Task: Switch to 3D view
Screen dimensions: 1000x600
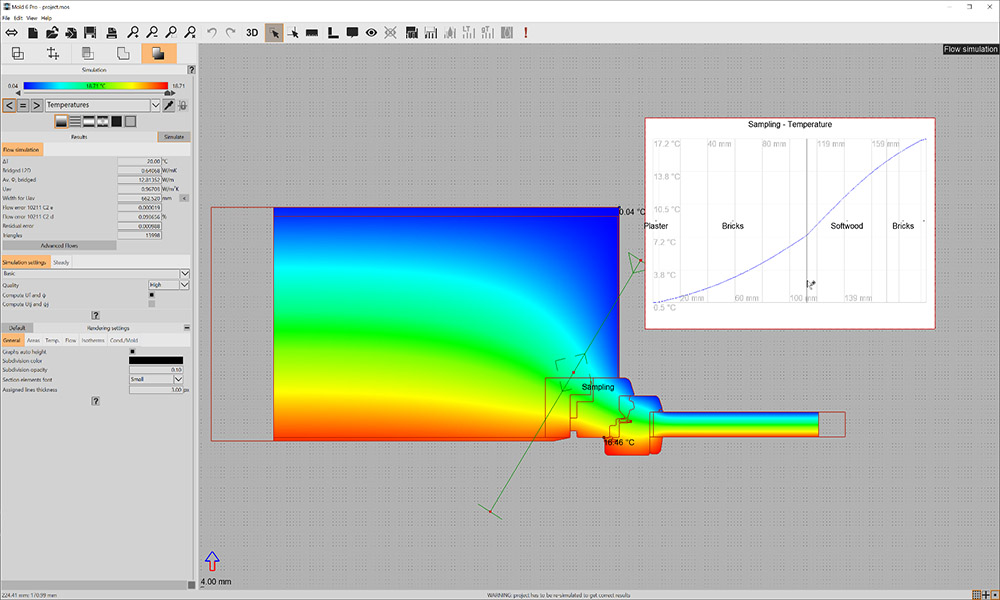Action: tap(252, 33)
